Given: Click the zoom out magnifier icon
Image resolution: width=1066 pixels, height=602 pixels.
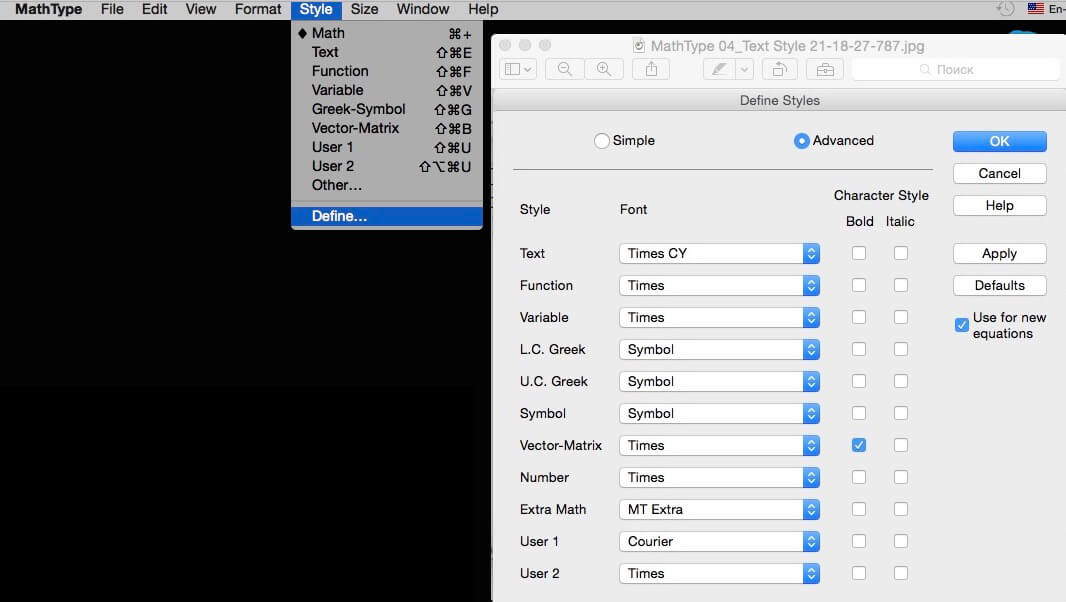Looking at the screenshot, I should tap(564, 69).
